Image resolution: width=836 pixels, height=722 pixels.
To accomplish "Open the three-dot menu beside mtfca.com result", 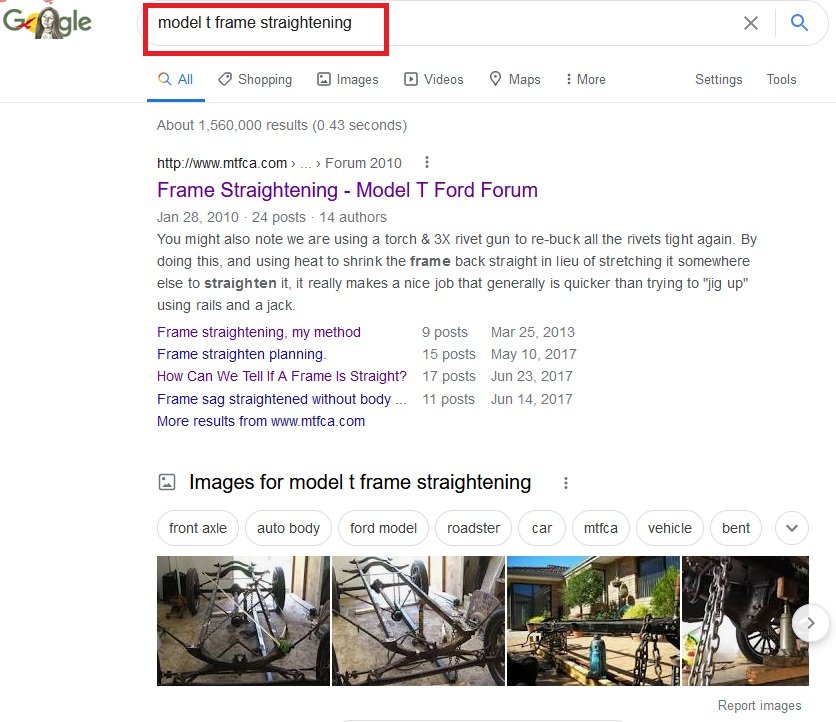I will 427,162.
